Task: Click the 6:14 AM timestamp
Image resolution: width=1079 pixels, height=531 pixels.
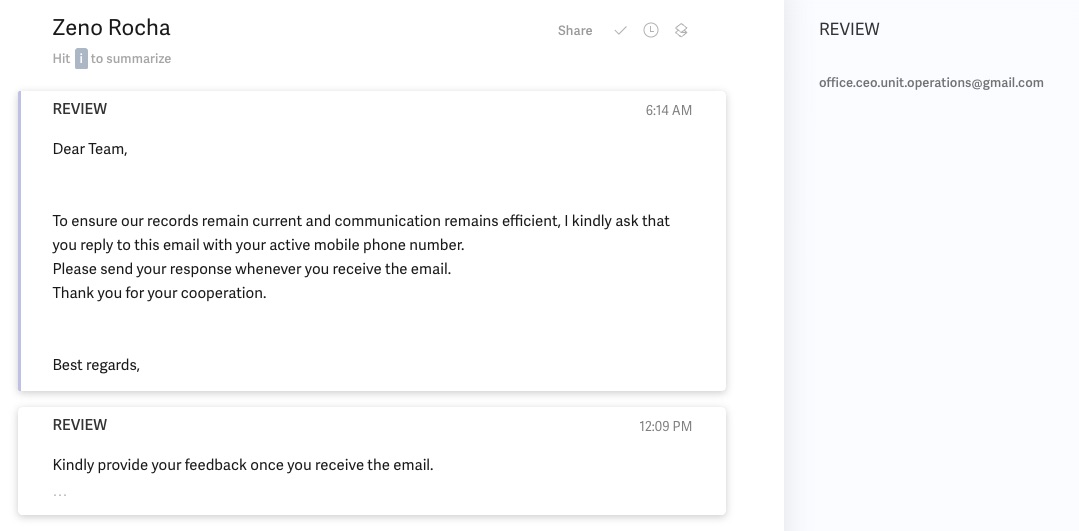Action: click(x=668, y=110)
